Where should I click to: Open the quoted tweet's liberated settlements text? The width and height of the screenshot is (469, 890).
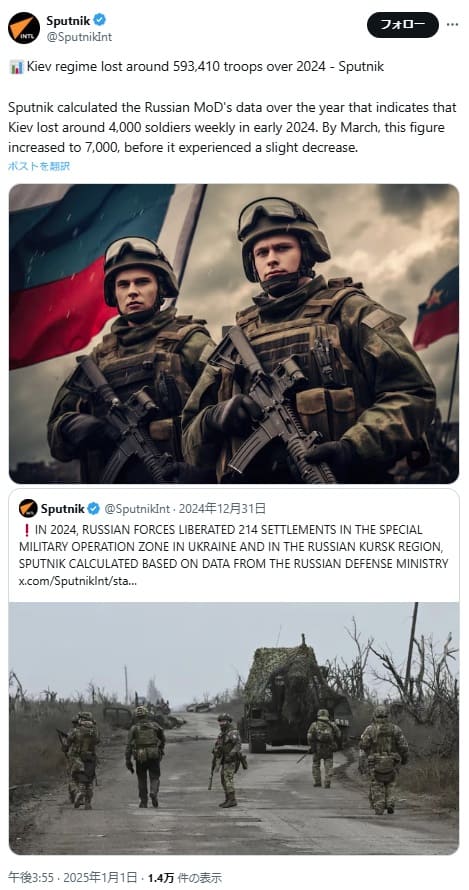(x=233, y=547)
